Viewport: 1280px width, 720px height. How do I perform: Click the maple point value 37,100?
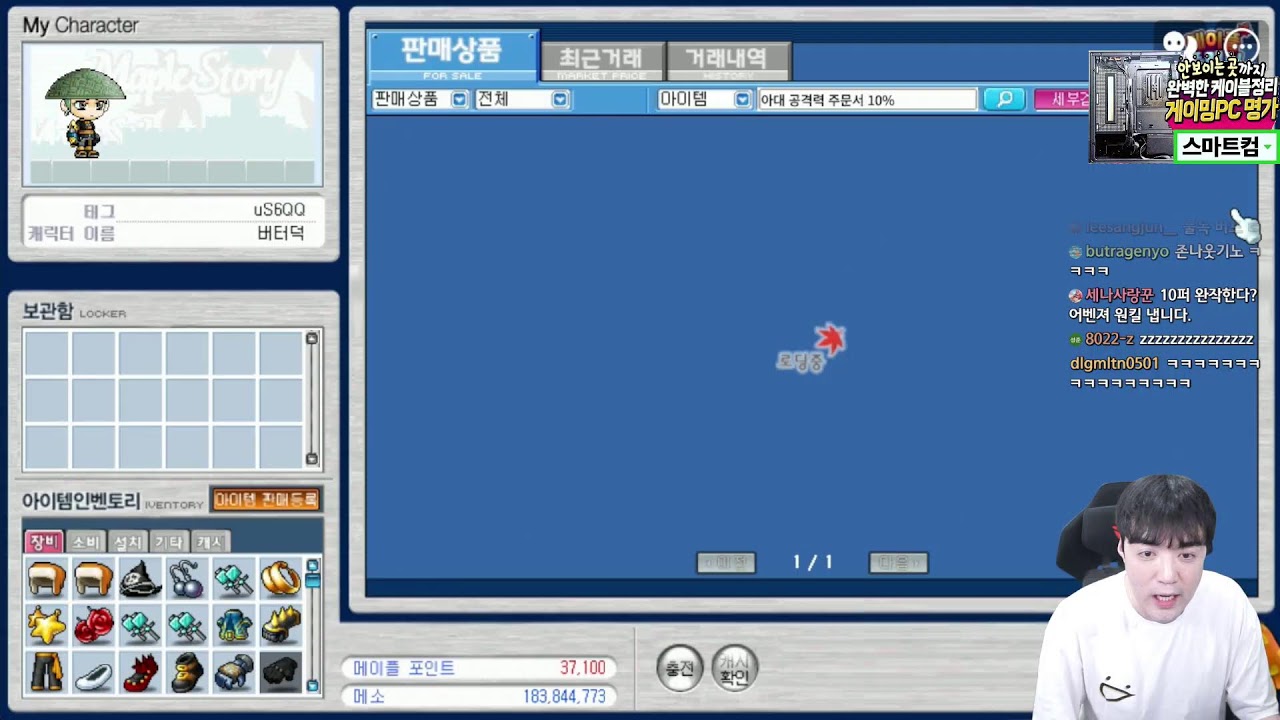[x=582, y=668]
